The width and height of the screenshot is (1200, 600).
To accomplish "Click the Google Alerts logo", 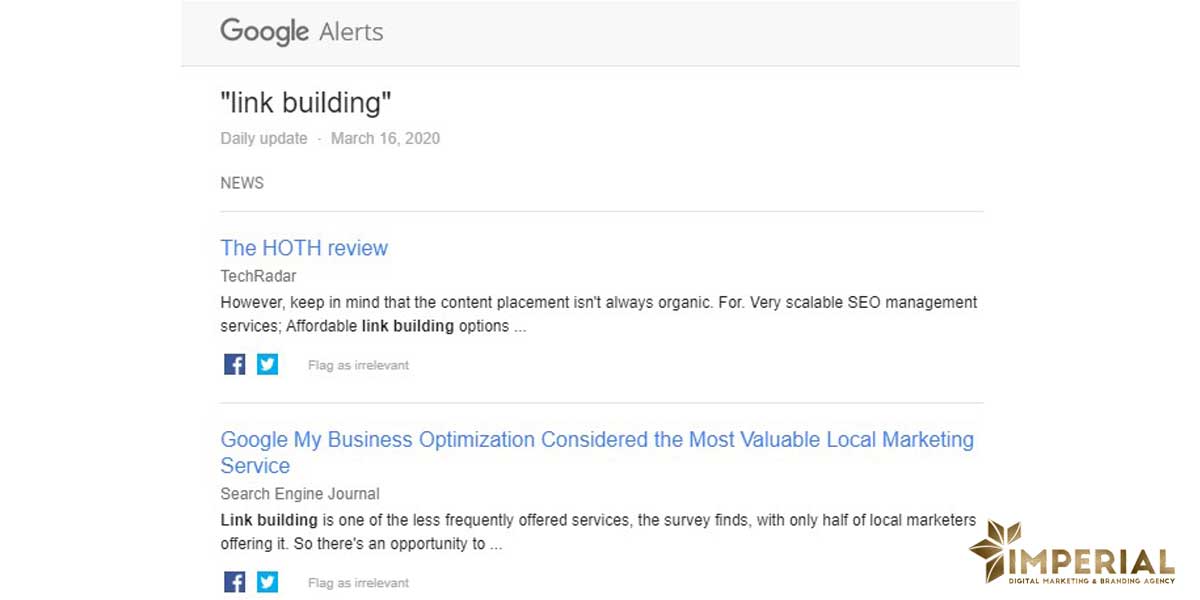I will point(301,32).
